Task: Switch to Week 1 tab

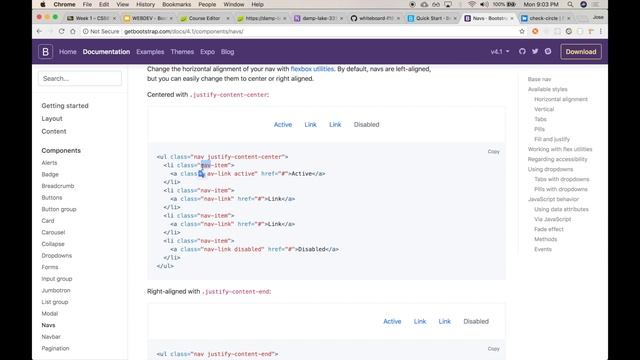Action: pos(92,18)
